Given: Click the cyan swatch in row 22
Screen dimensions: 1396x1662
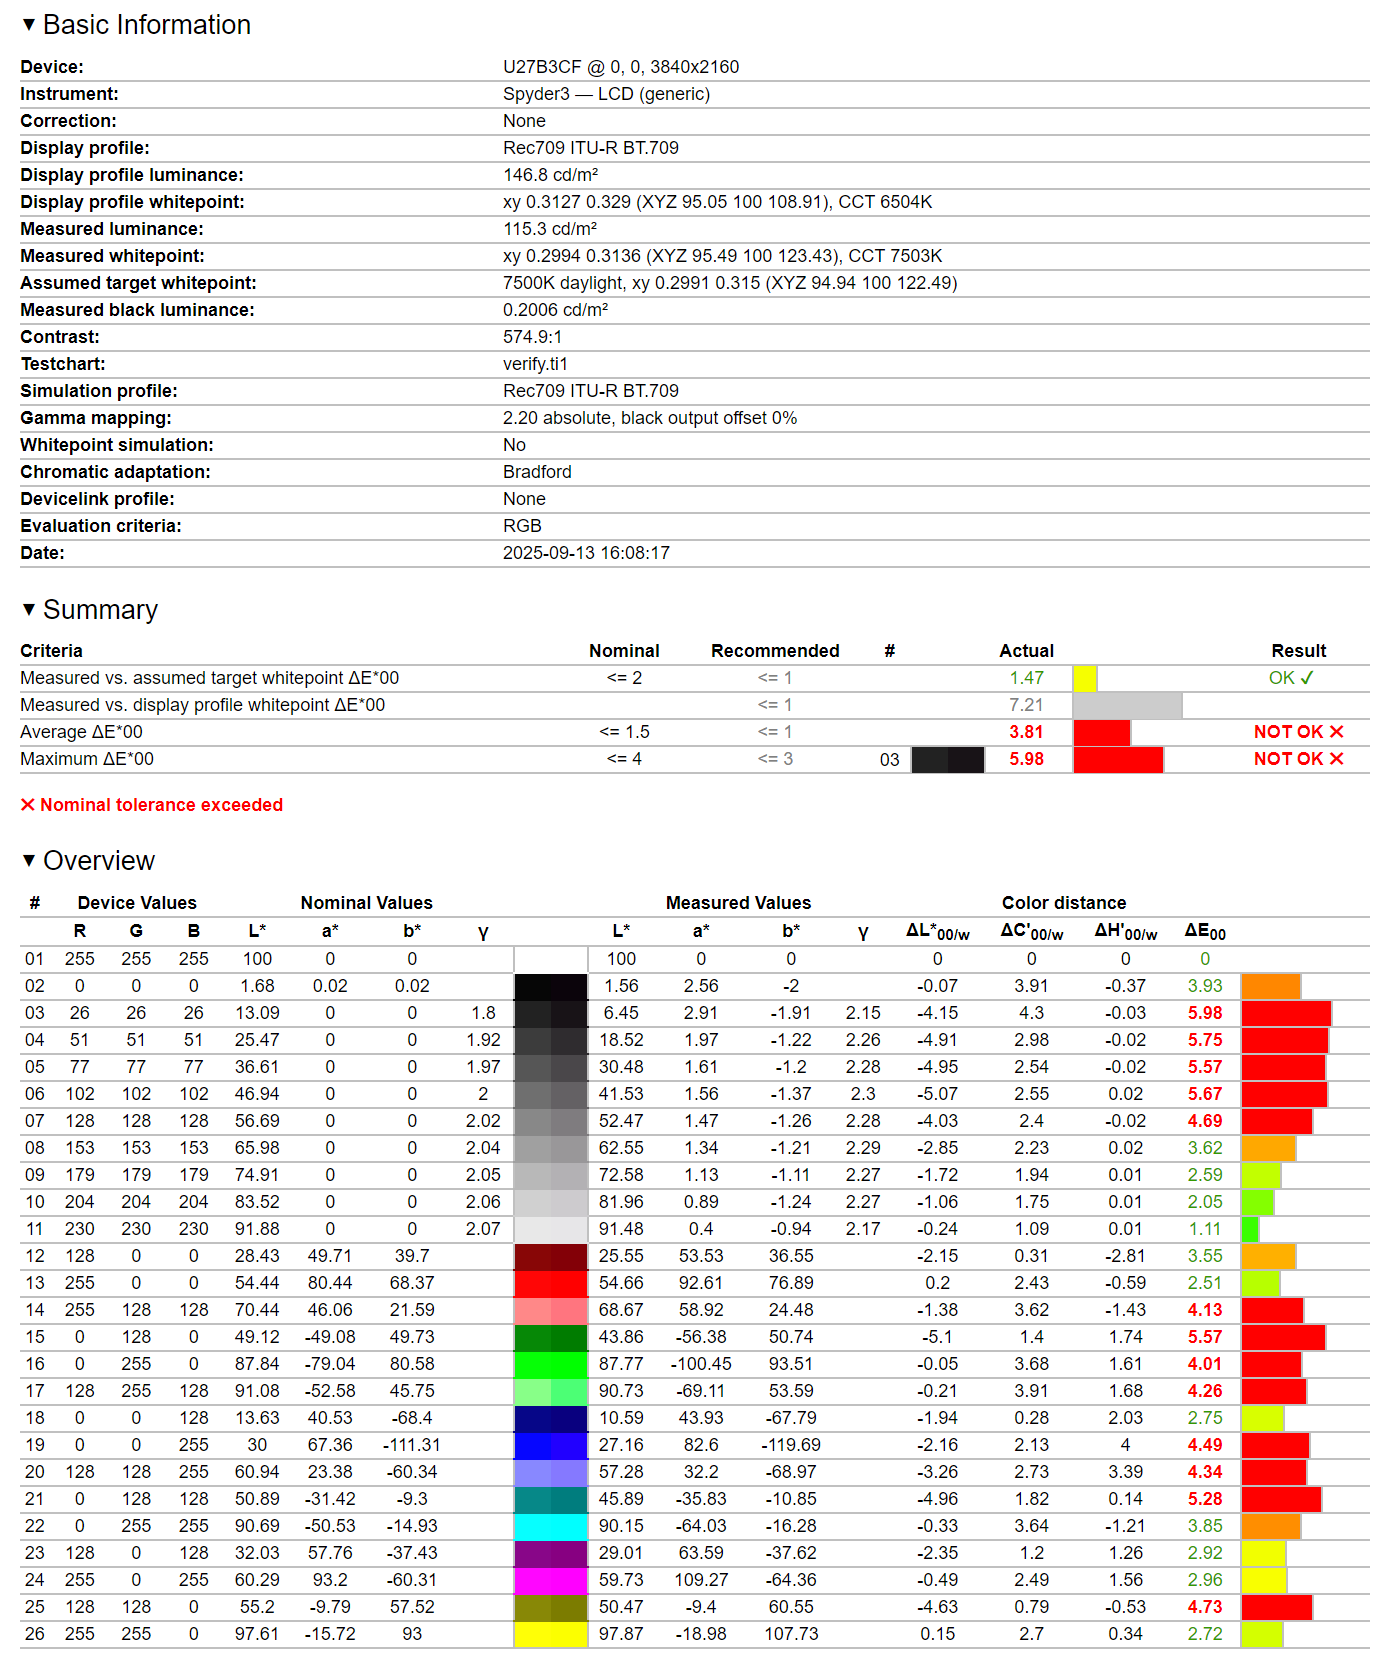Looking at the screenshot, I should (551, 1526).
